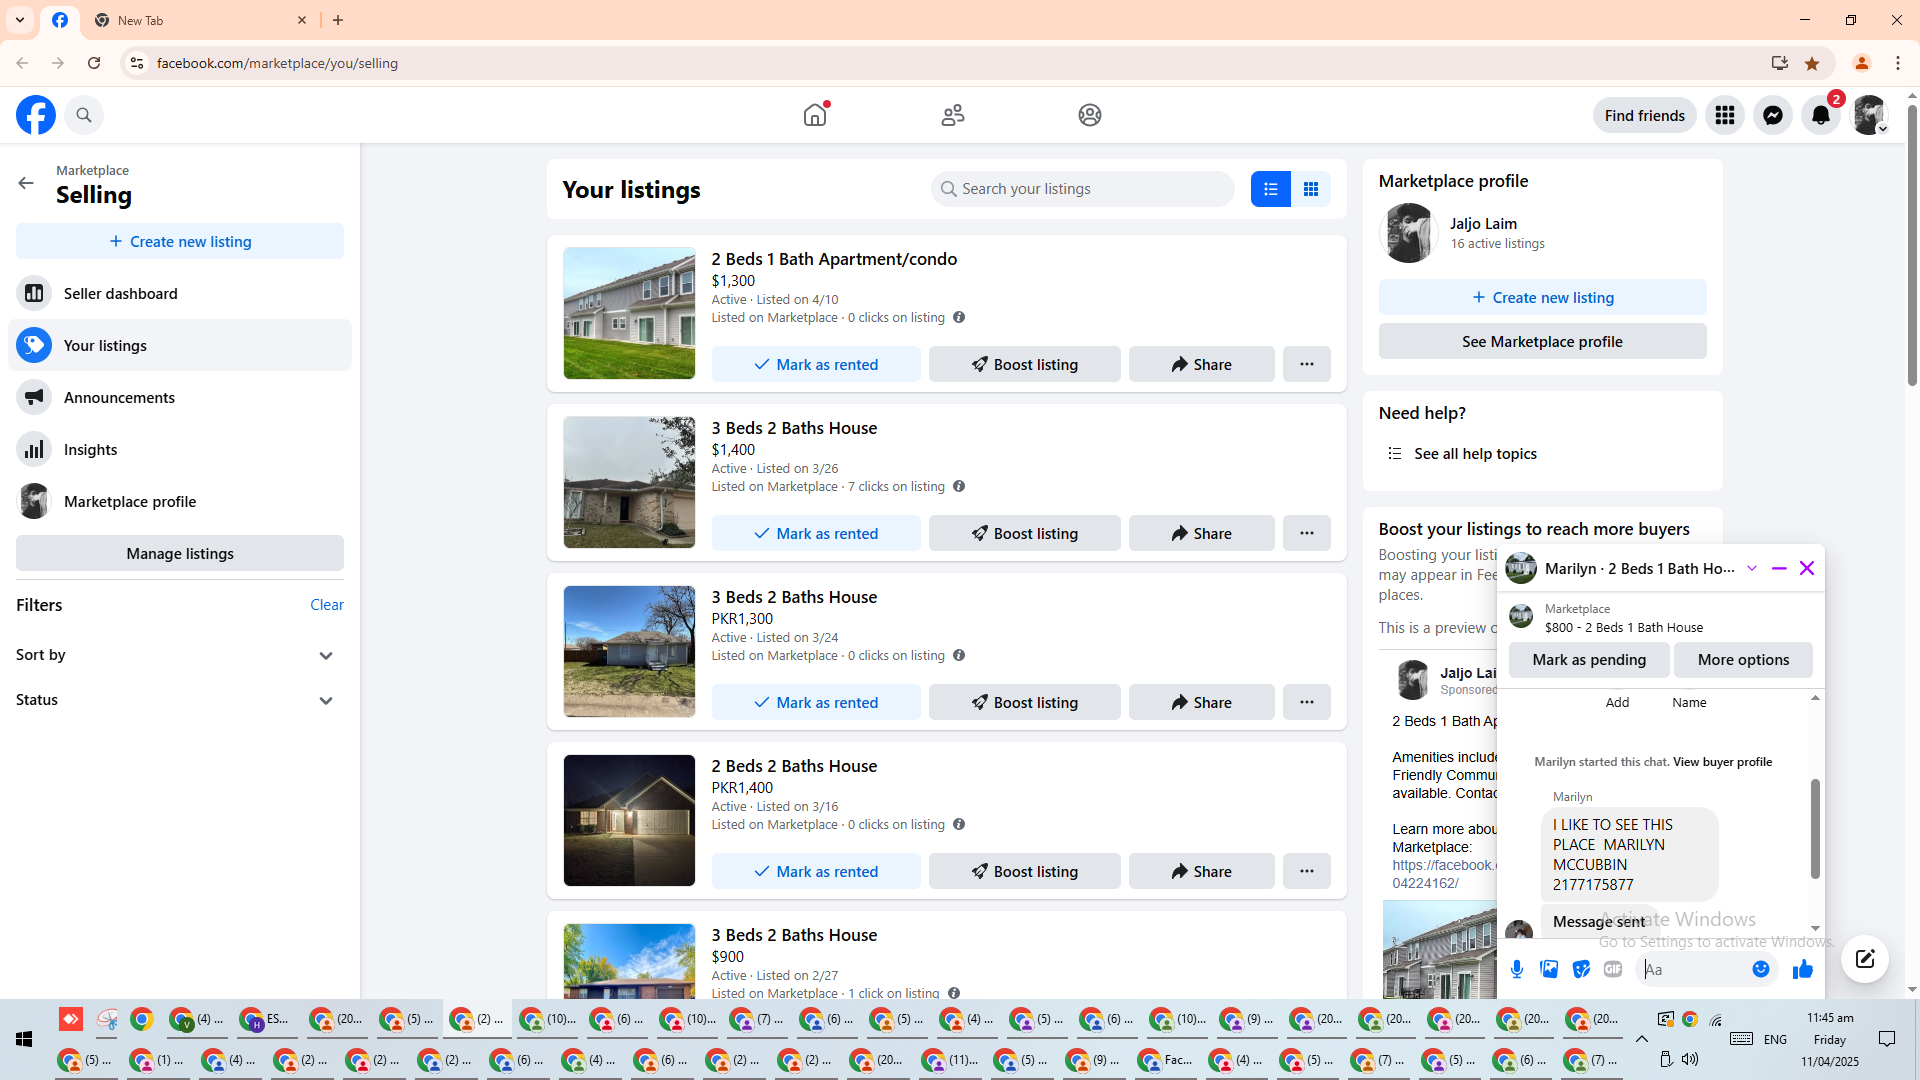Click the Manage listings button
Viewport: 1920px width, 1080px height.
(x=180, y=553)
